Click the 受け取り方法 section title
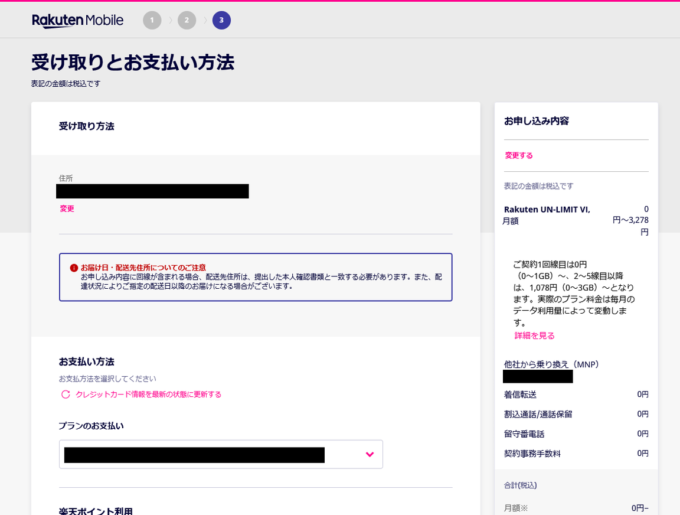Viewport: 680px width, 515px height. click(x=87, y=126)
